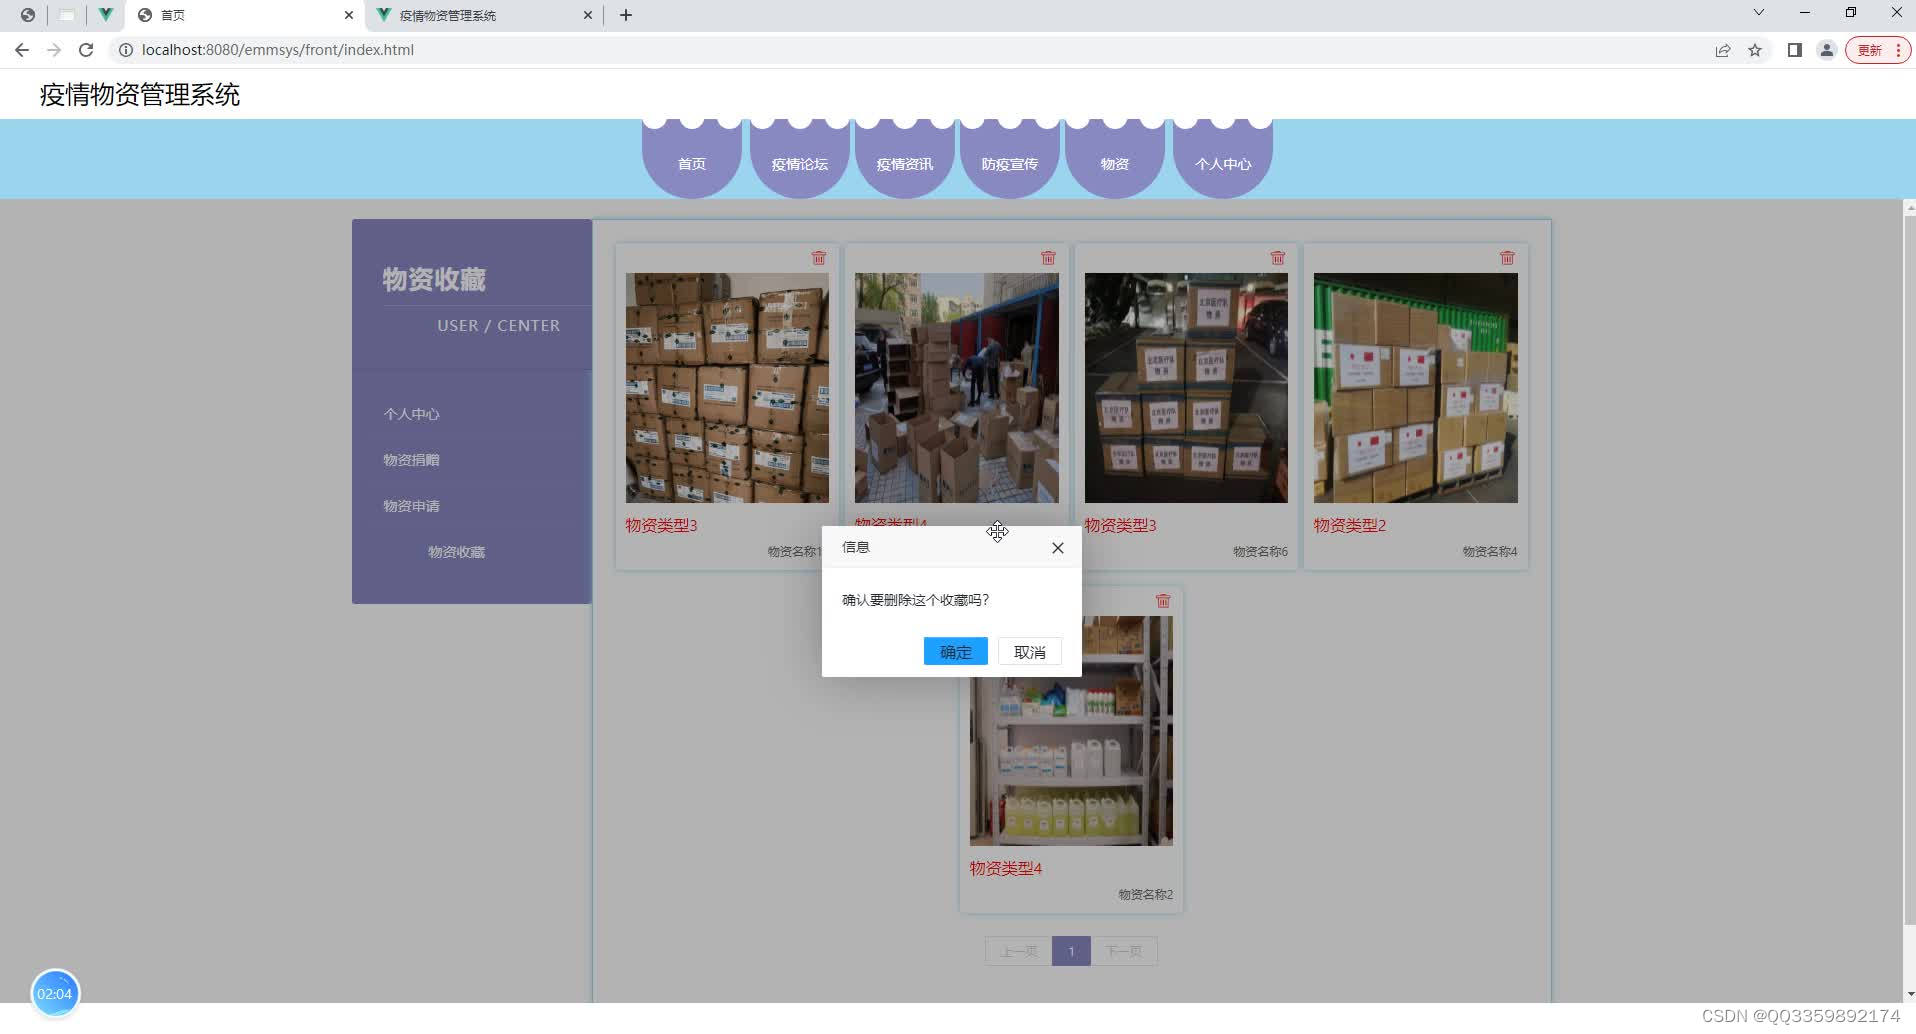Open 物资 in the navigation bar

click(x=1115, y=159)
